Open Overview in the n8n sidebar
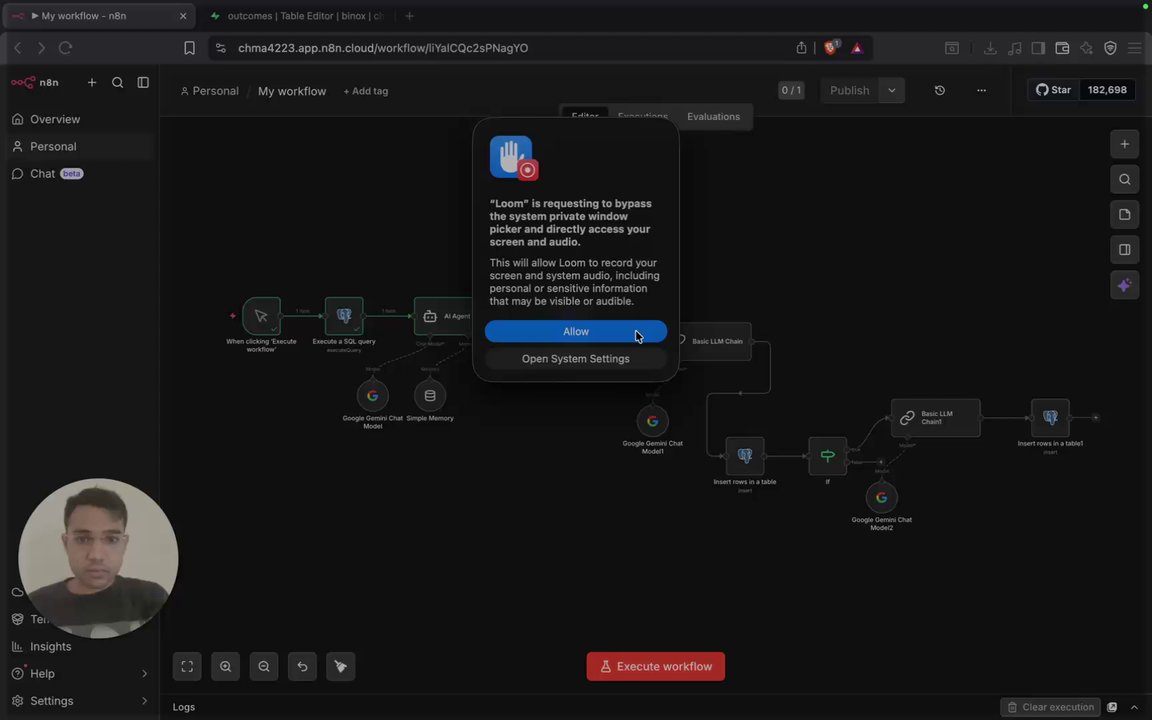The height and width of the screenshot is (720, 1152). tap(55, 119)
